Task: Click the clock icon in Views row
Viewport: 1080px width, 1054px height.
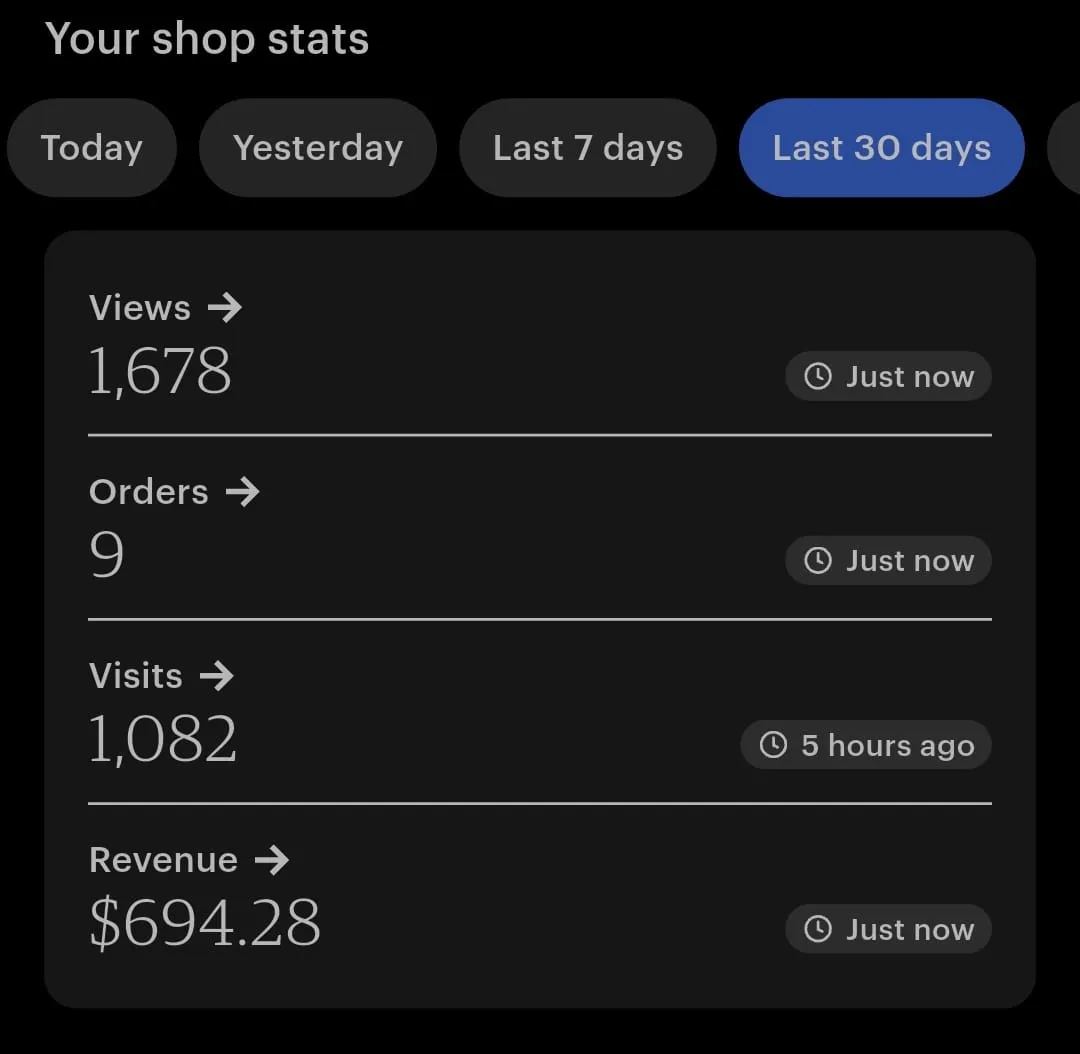Action: [x=818, y=377]
